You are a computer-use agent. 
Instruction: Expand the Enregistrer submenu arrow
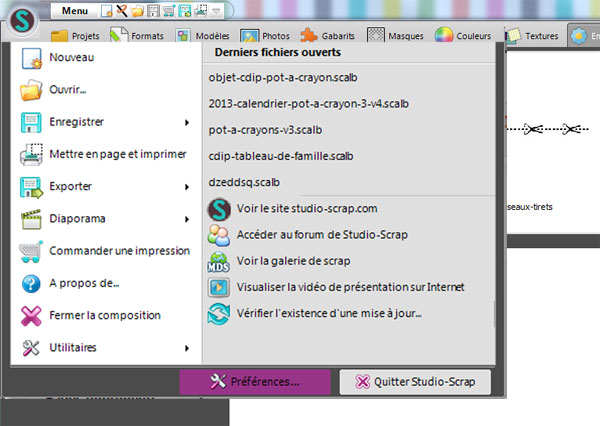tap(187, 122)
